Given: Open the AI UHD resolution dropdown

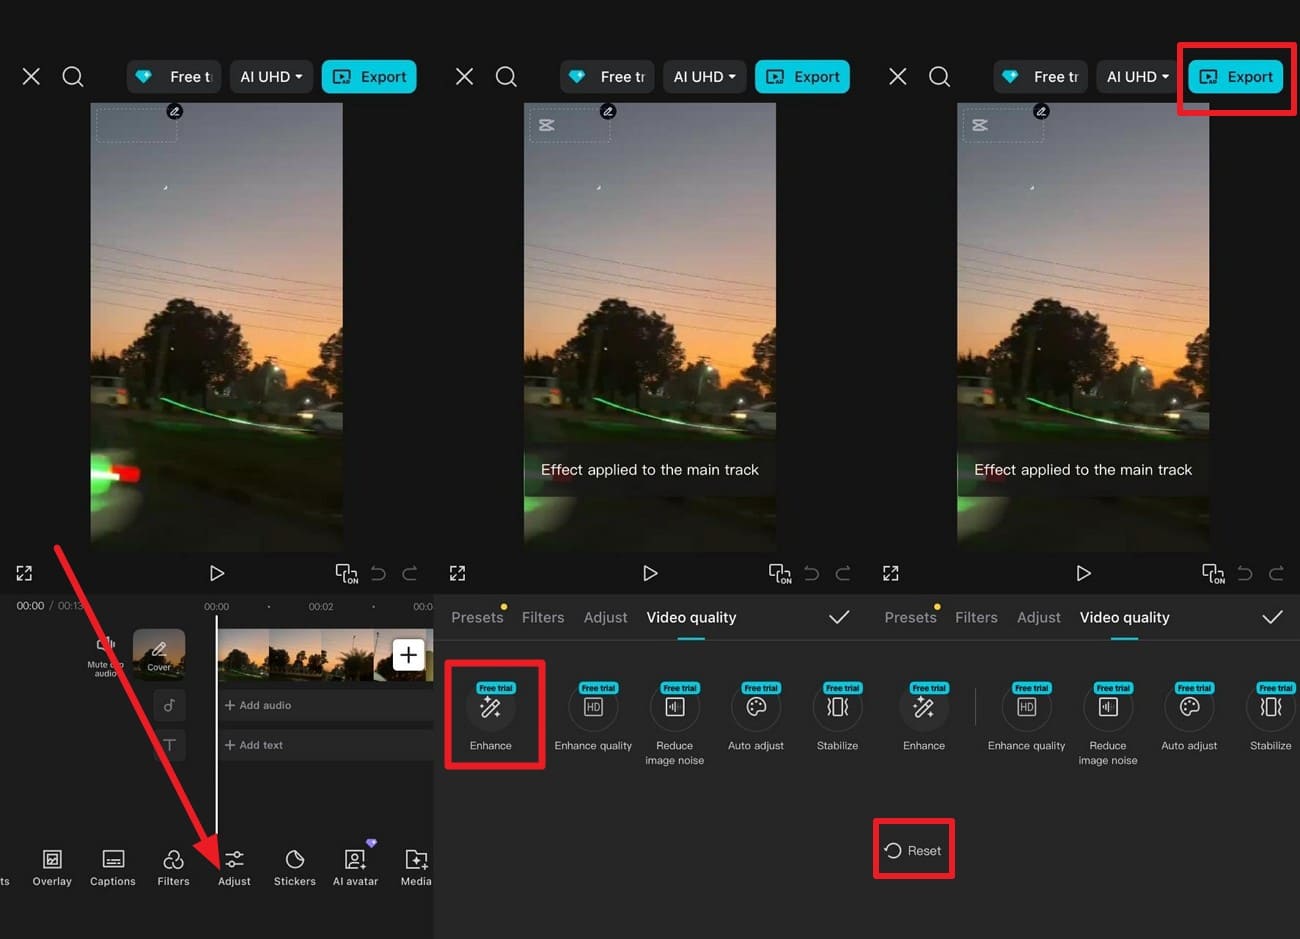Looking at the screenshot, I should pos(271,76).
